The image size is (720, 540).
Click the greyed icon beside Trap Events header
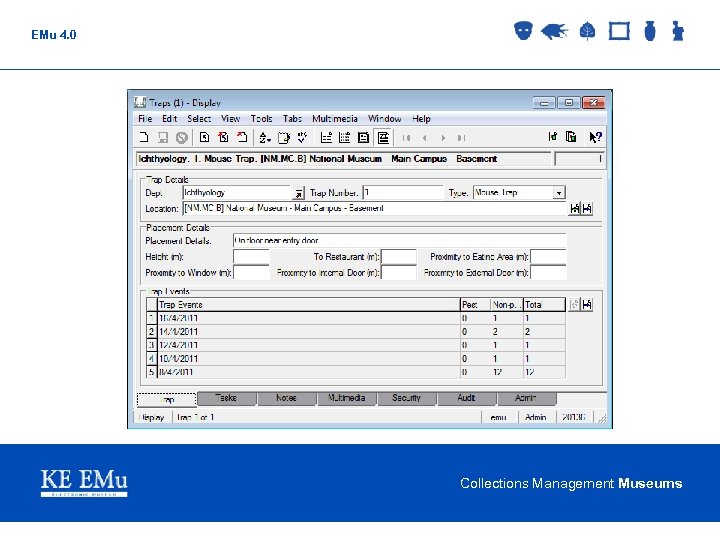574,304
